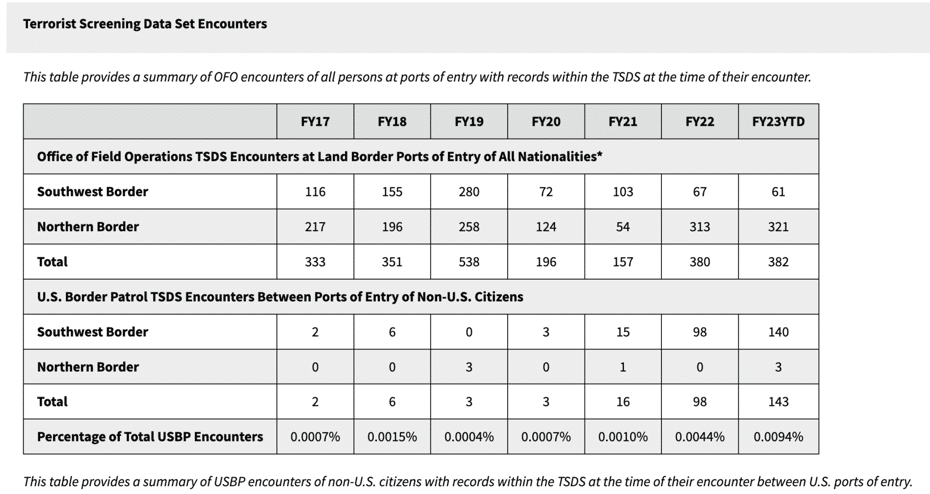930x494 pixels.
Task: Select the FY17 column header
Action: pos(315,122)
